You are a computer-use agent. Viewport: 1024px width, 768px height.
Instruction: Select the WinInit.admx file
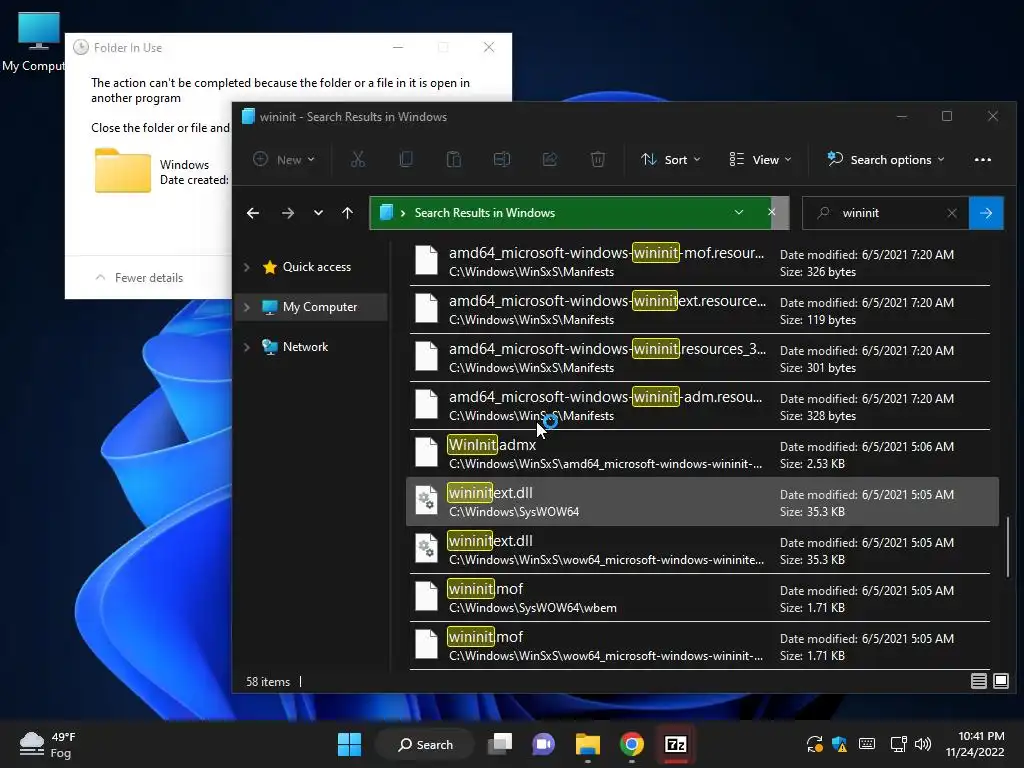[x=700, y=454]
